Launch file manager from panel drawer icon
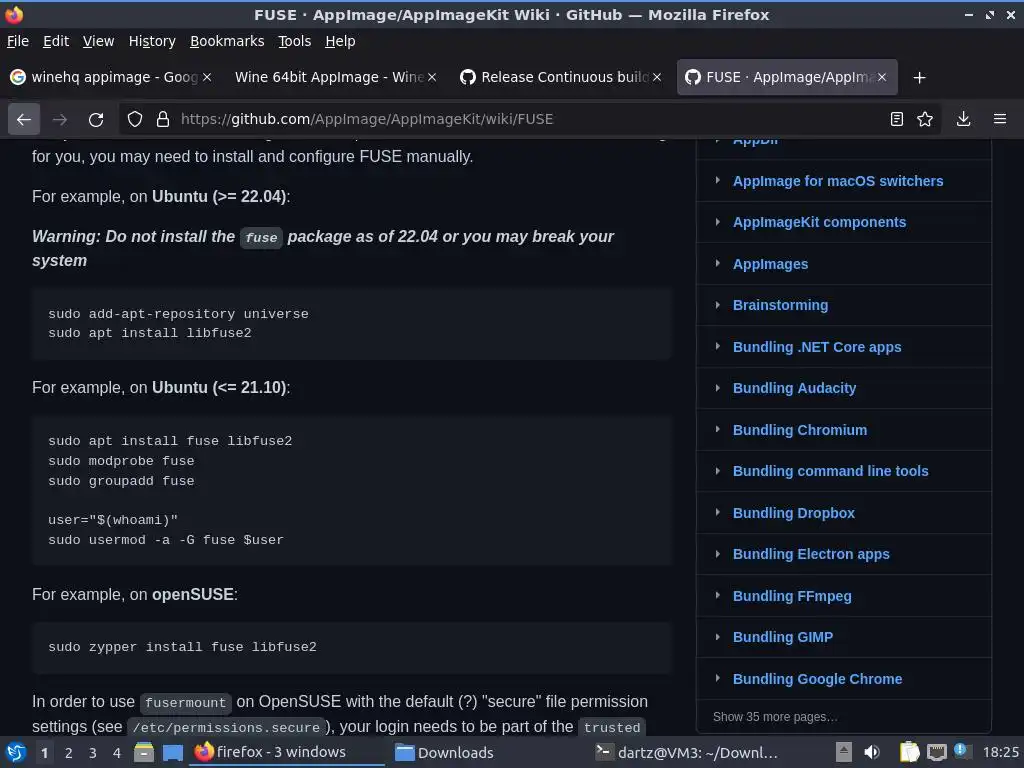The height and width of the screenshot is (768, 1024). pos(144,752)
